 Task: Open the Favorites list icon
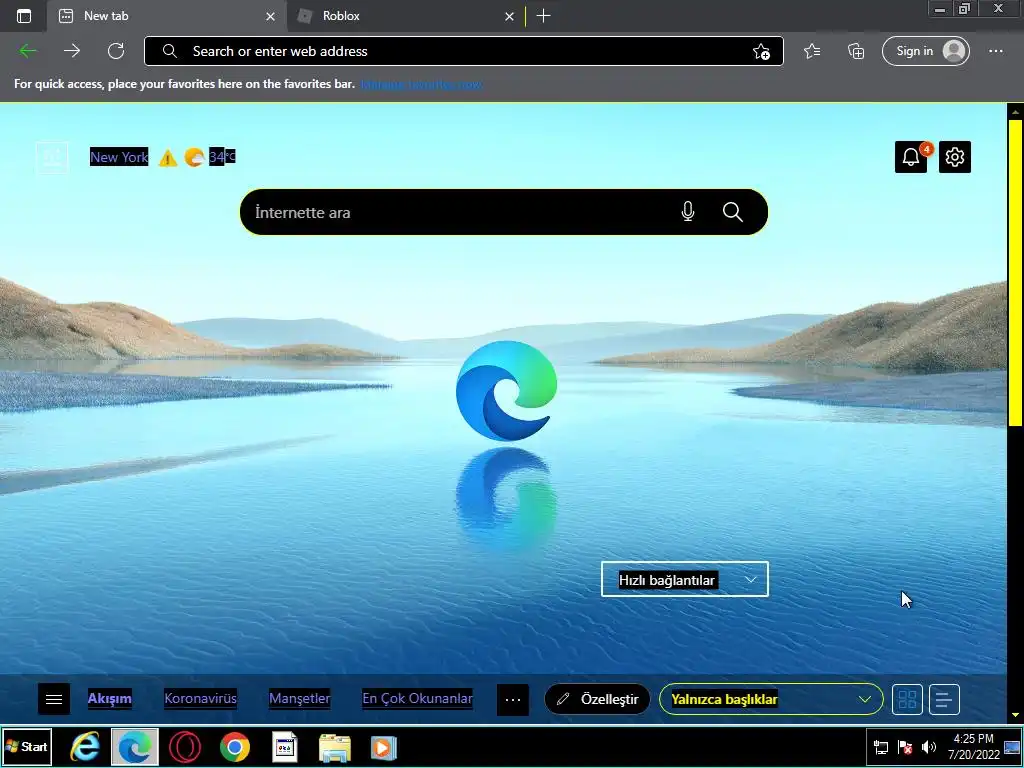tap(812, 51)
